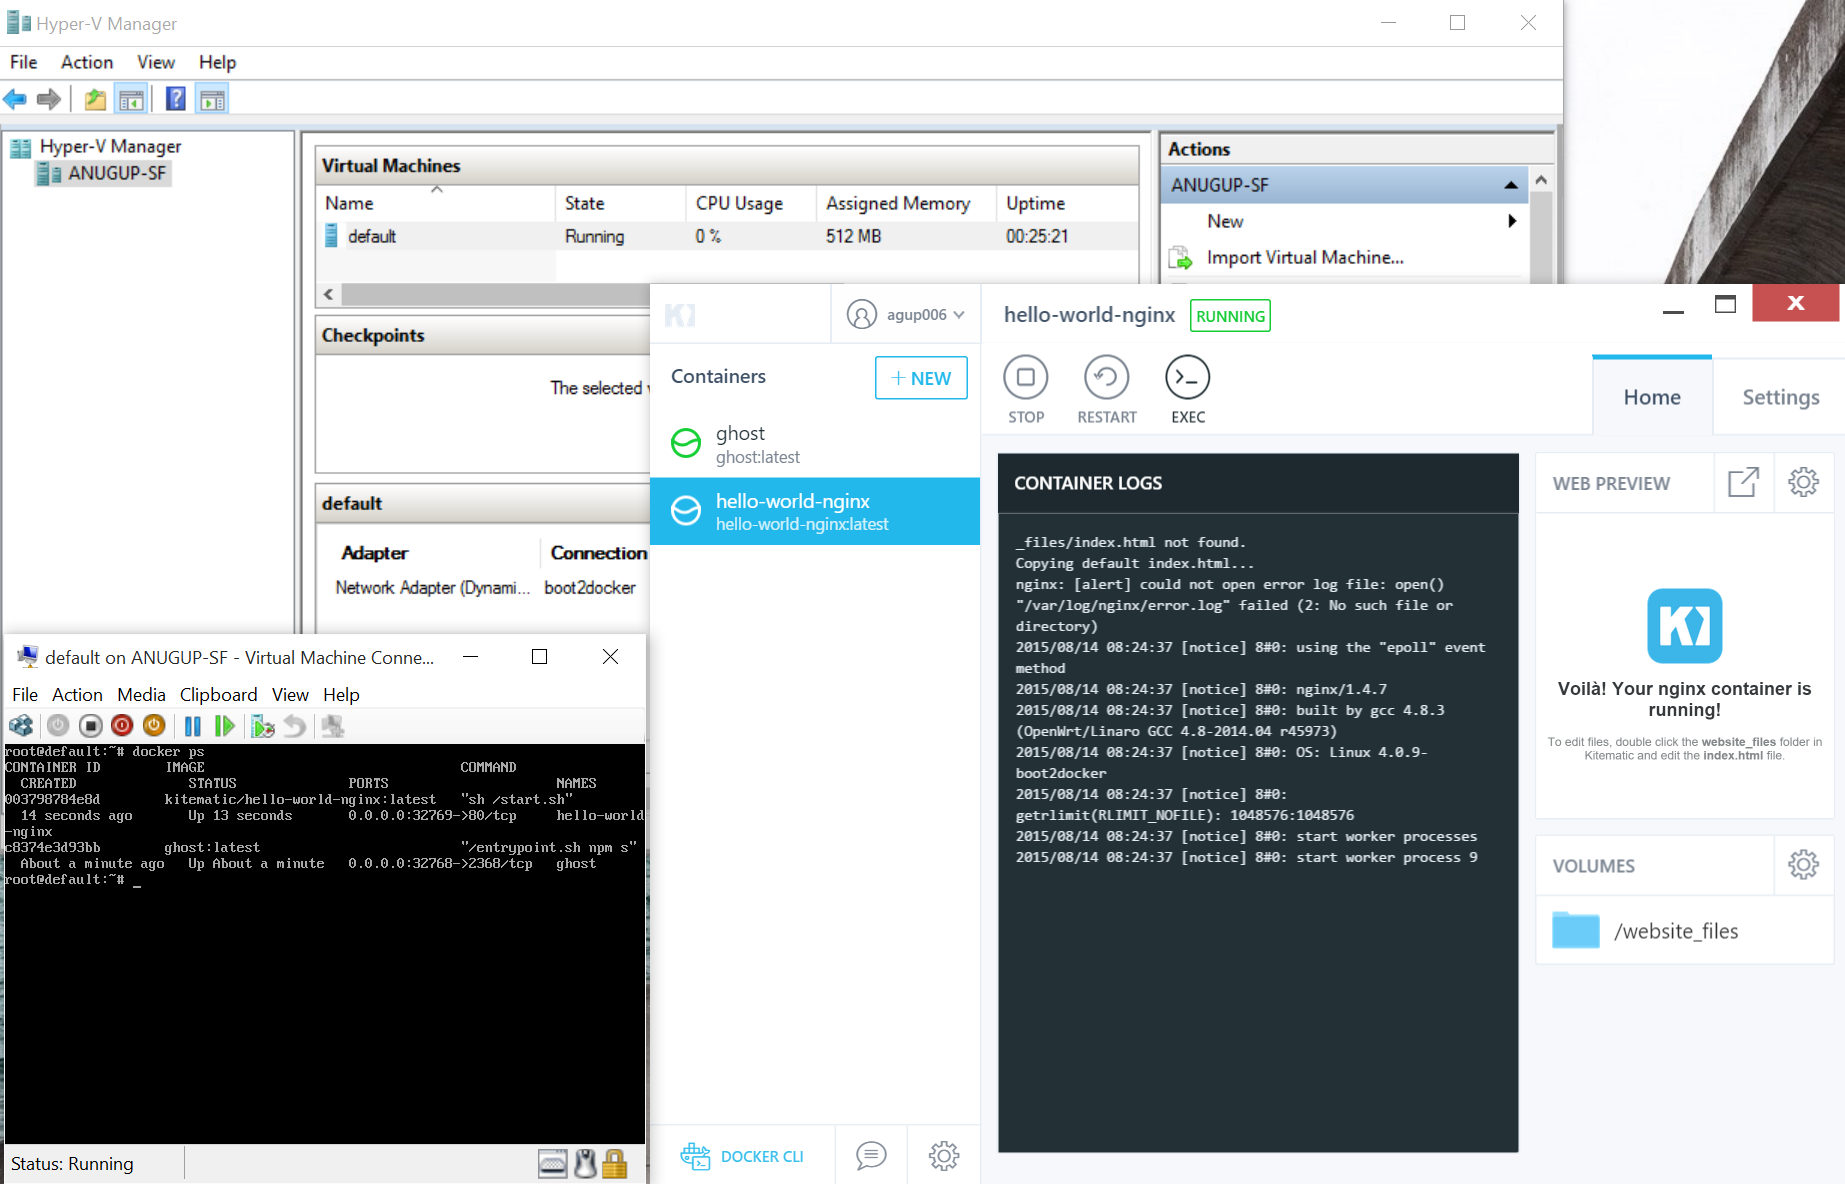Click the Revert icon in VM Connection toolbar
The image size is (1845, 1184).
(294, 726)
